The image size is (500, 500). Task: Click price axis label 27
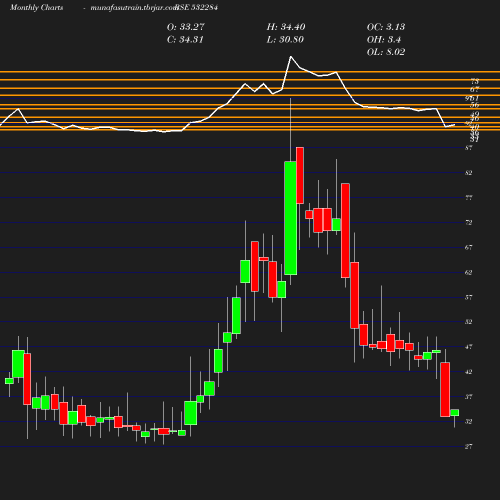469,446
